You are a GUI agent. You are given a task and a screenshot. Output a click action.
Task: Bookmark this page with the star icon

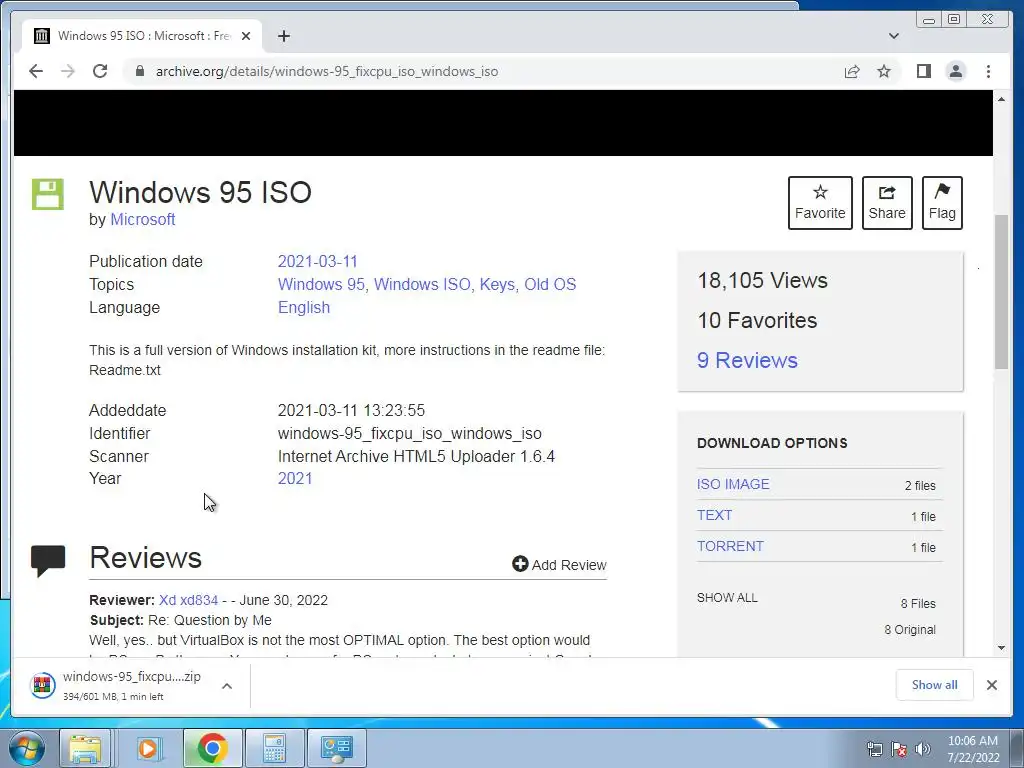click(884, 71)
